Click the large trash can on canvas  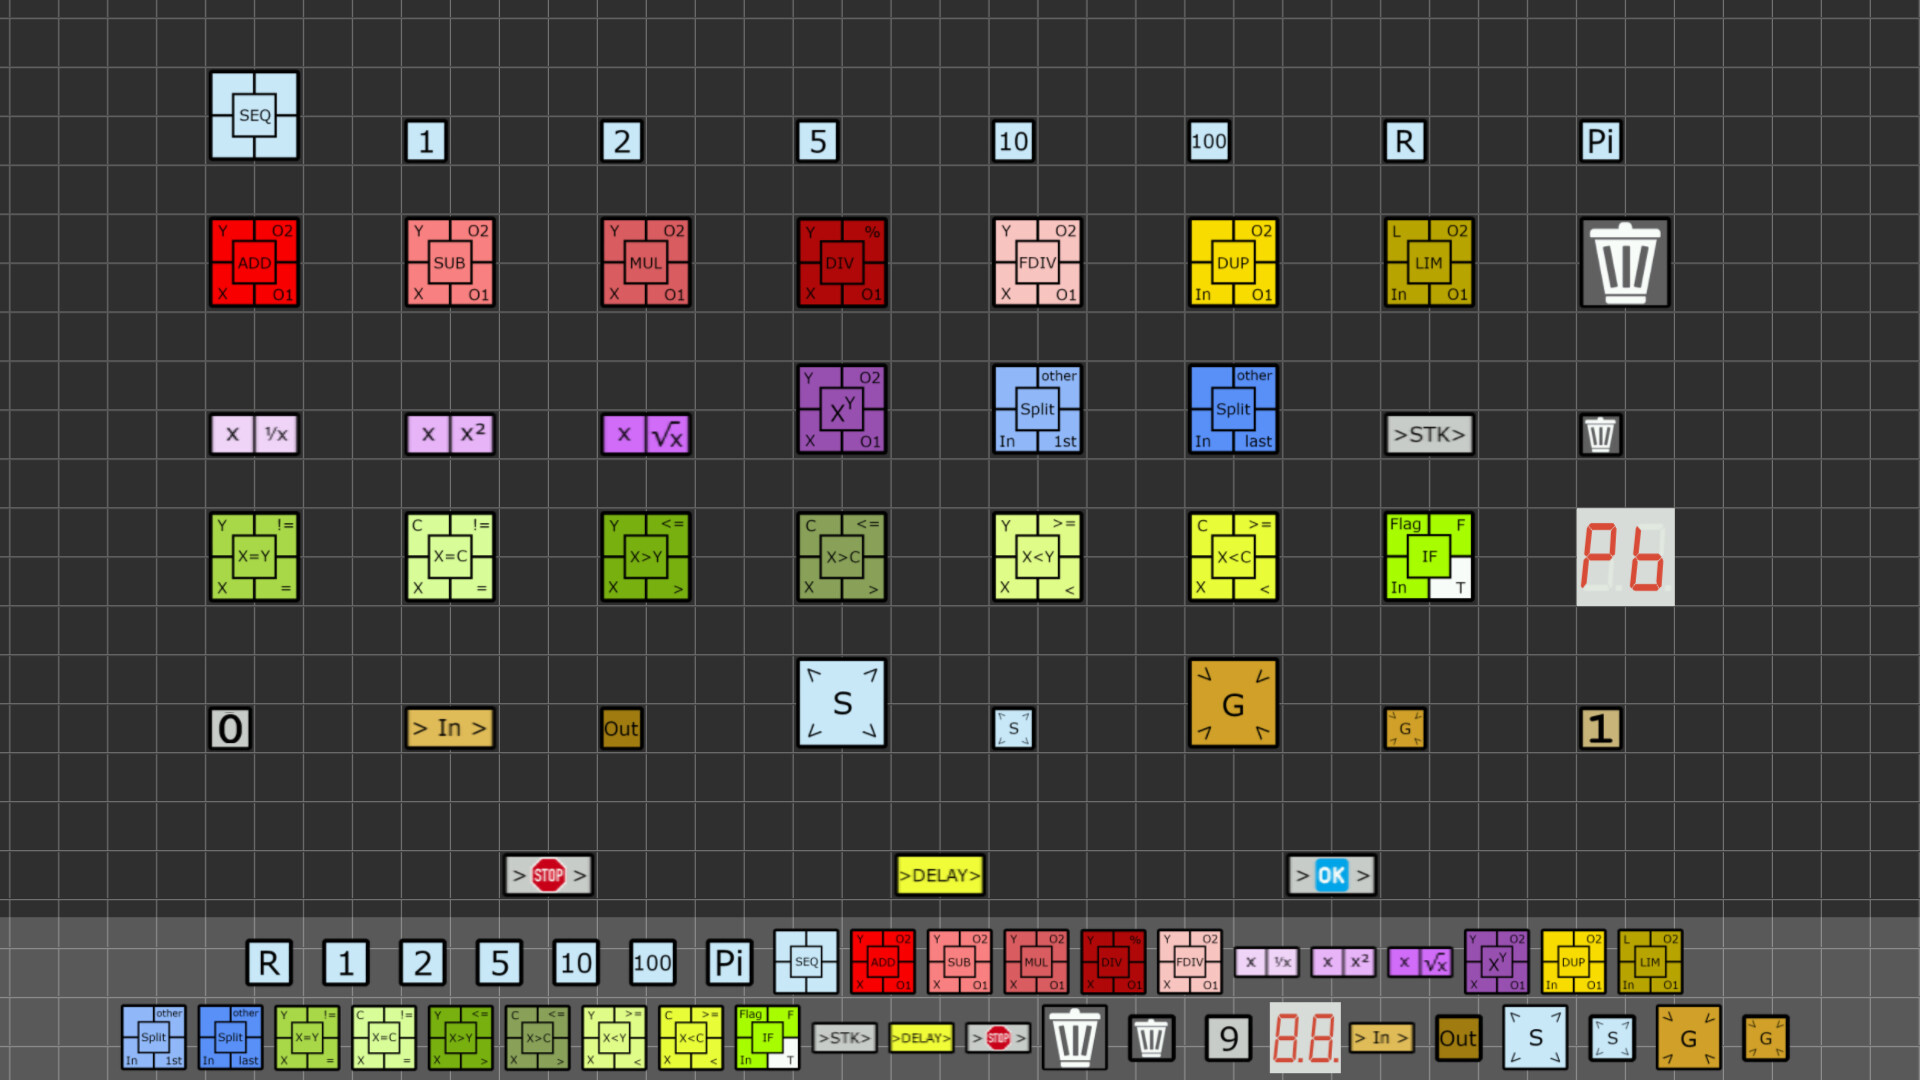[x=1624, y=263]
